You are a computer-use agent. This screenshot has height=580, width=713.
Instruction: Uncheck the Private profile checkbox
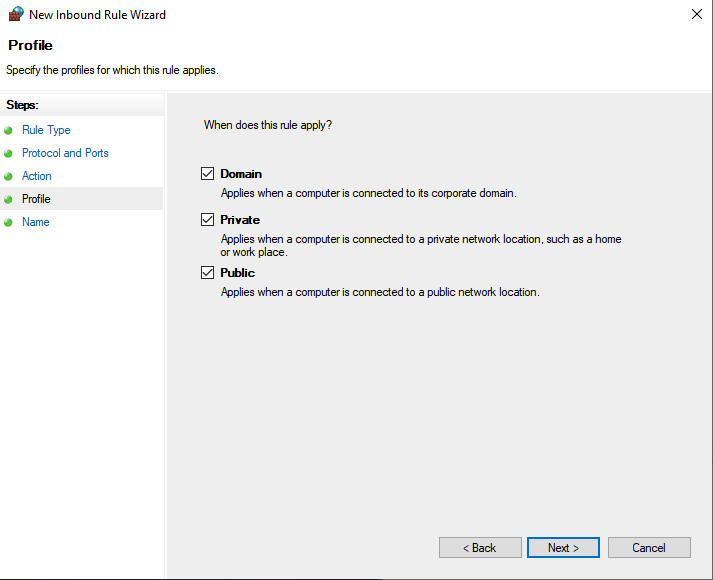(208, 220)
